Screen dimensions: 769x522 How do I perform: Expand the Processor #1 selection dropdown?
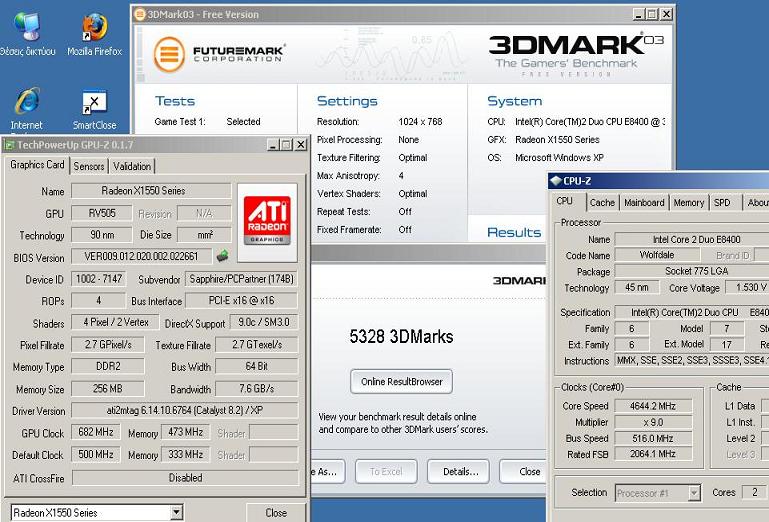(x=693, y=493)
